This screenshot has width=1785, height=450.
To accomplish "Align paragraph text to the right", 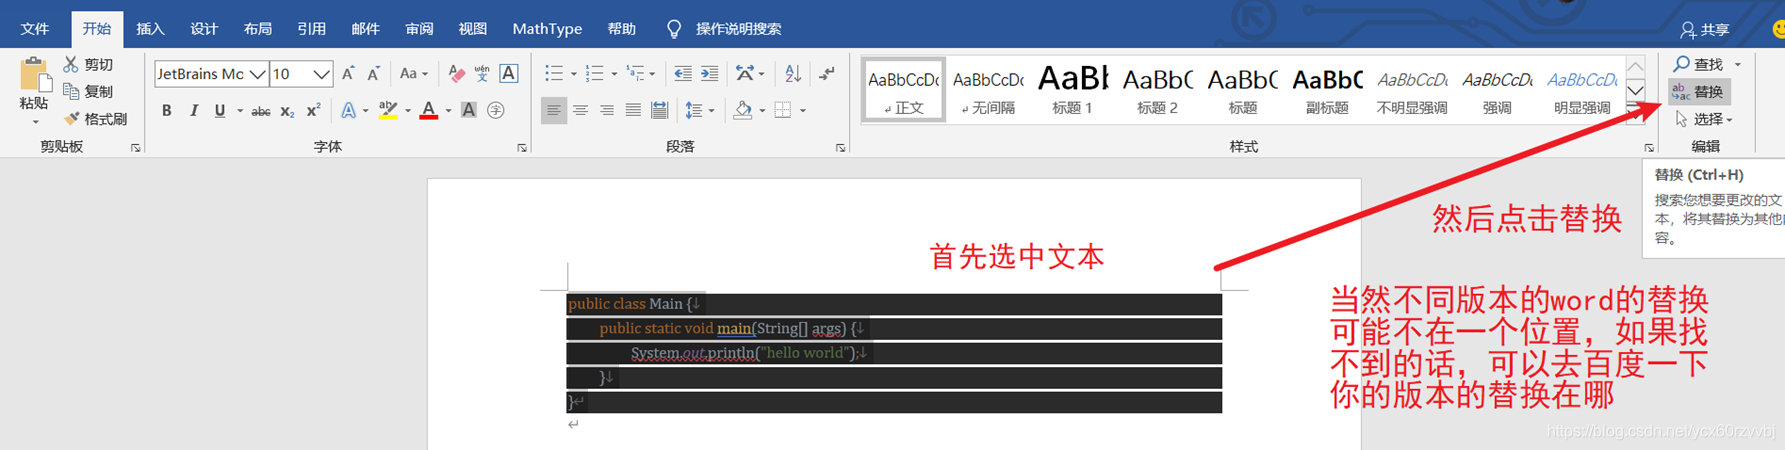I will point(606,110).
